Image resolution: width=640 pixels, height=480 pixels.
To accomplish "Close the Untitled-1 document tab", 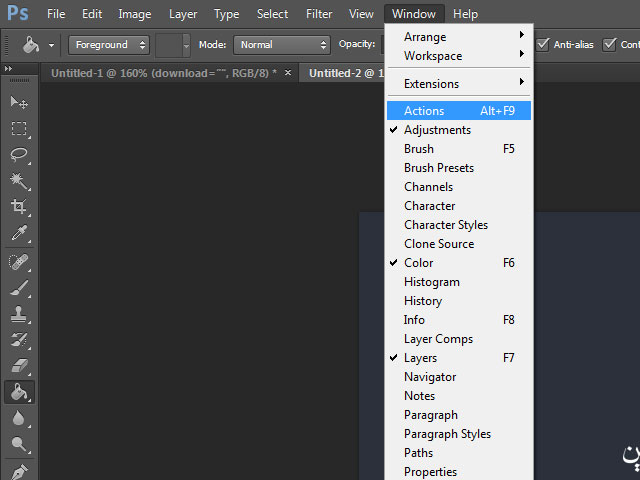I will tap(288, 73).
